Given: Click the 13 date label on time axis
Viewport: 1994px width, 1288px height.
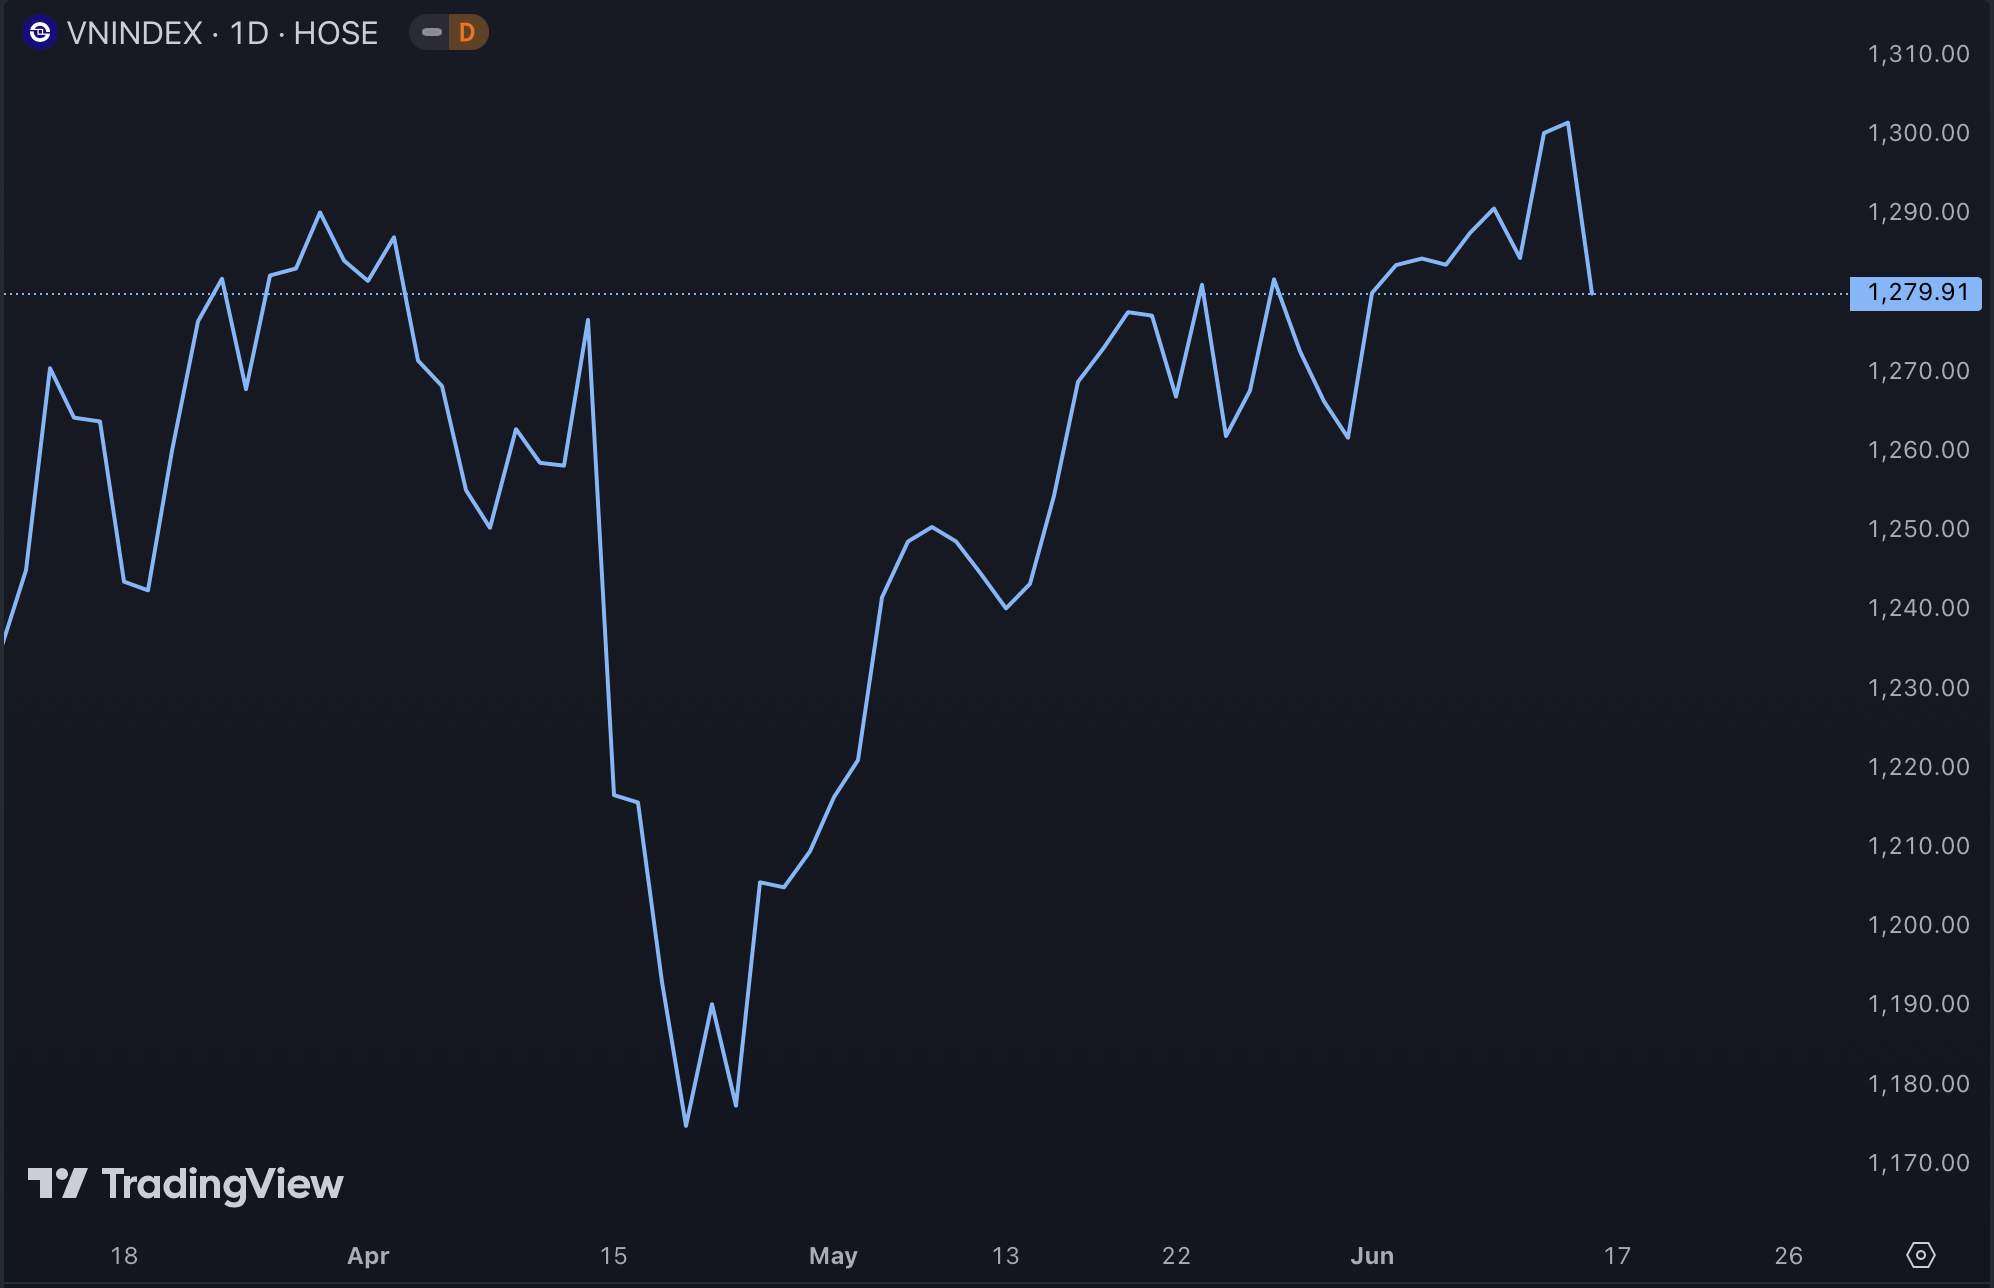Looking at the screenshot, I should coord(1005,1256).
